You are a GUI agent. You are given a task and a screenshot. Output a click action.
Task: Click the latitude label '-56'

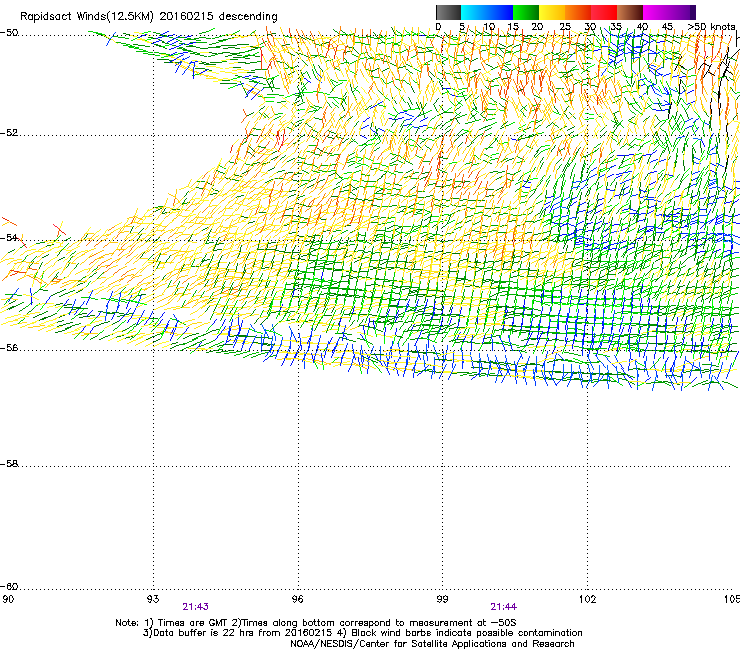click(9, 347)
